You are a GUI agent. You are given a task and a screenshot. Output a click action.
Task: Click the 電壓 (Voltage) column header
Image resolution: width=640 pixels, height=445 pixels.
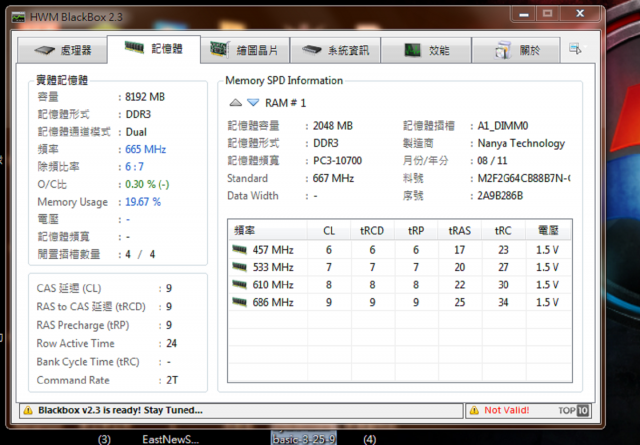point(548,231)
